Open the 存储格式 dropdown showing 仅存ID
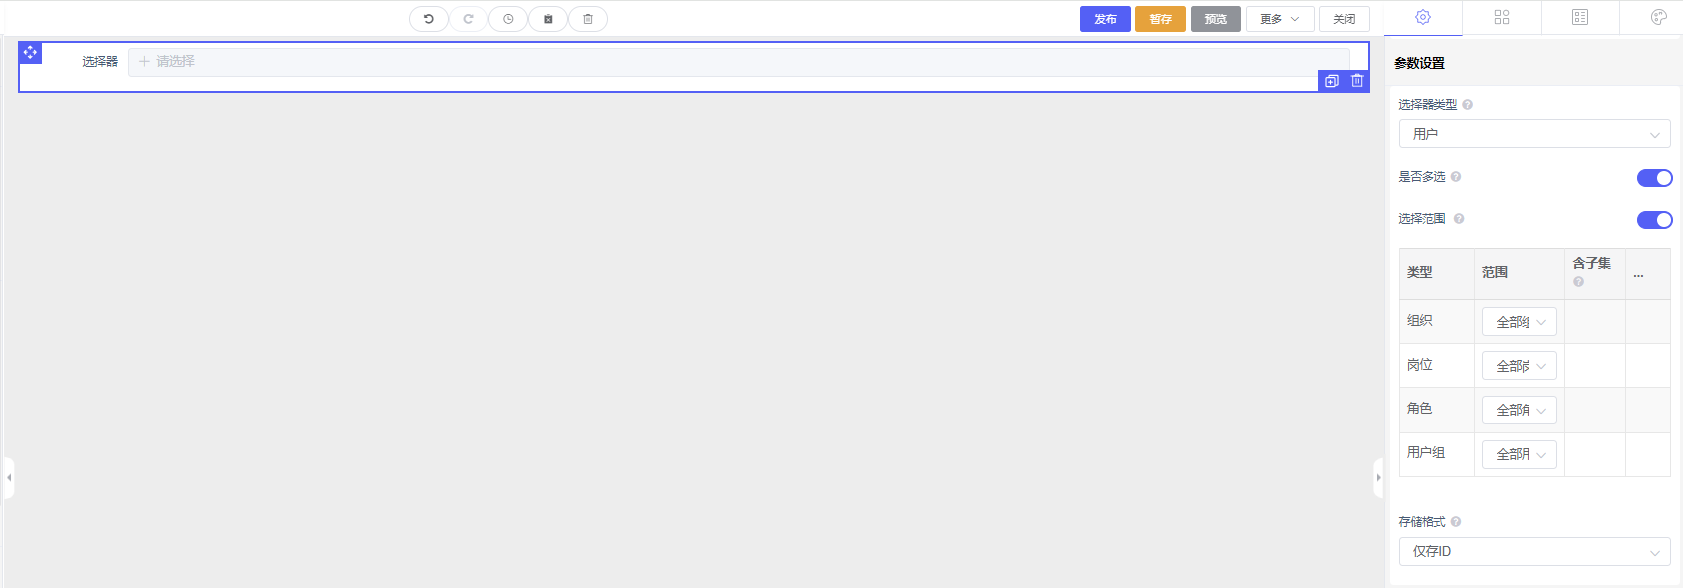The image size is (1683, 588). pyautogui.click(x=1534, y=552)
